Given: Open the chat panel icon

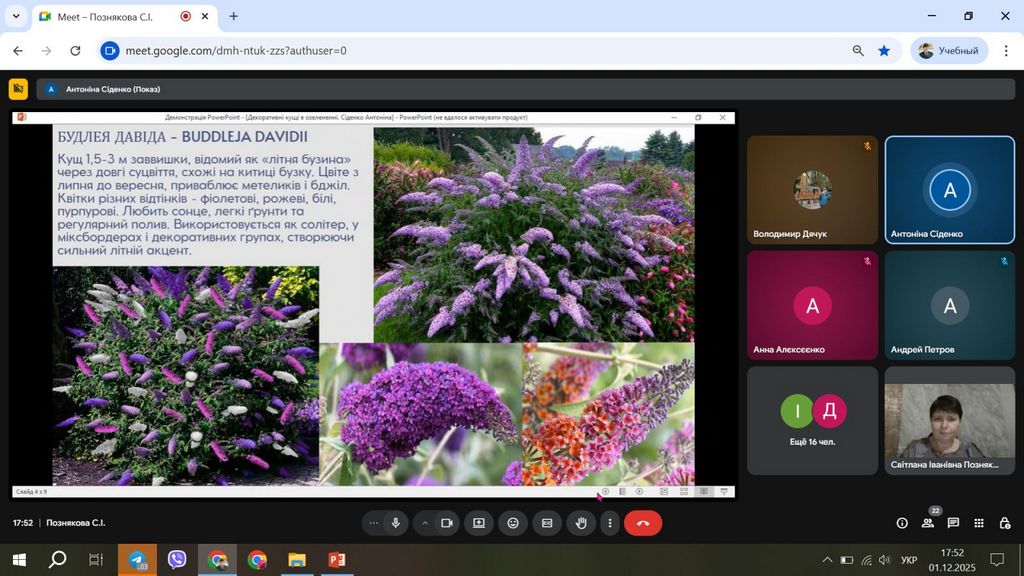Looking at the screenshot, I should tap(953, 523).
